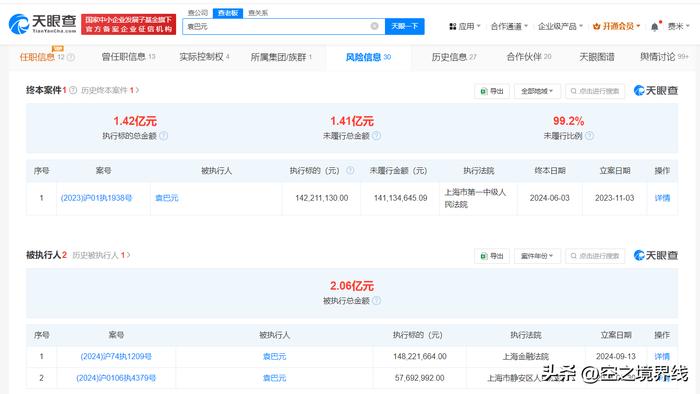Export the 终本案件 table with 导出
700x394 pixels.
click(x=492, y=91)
